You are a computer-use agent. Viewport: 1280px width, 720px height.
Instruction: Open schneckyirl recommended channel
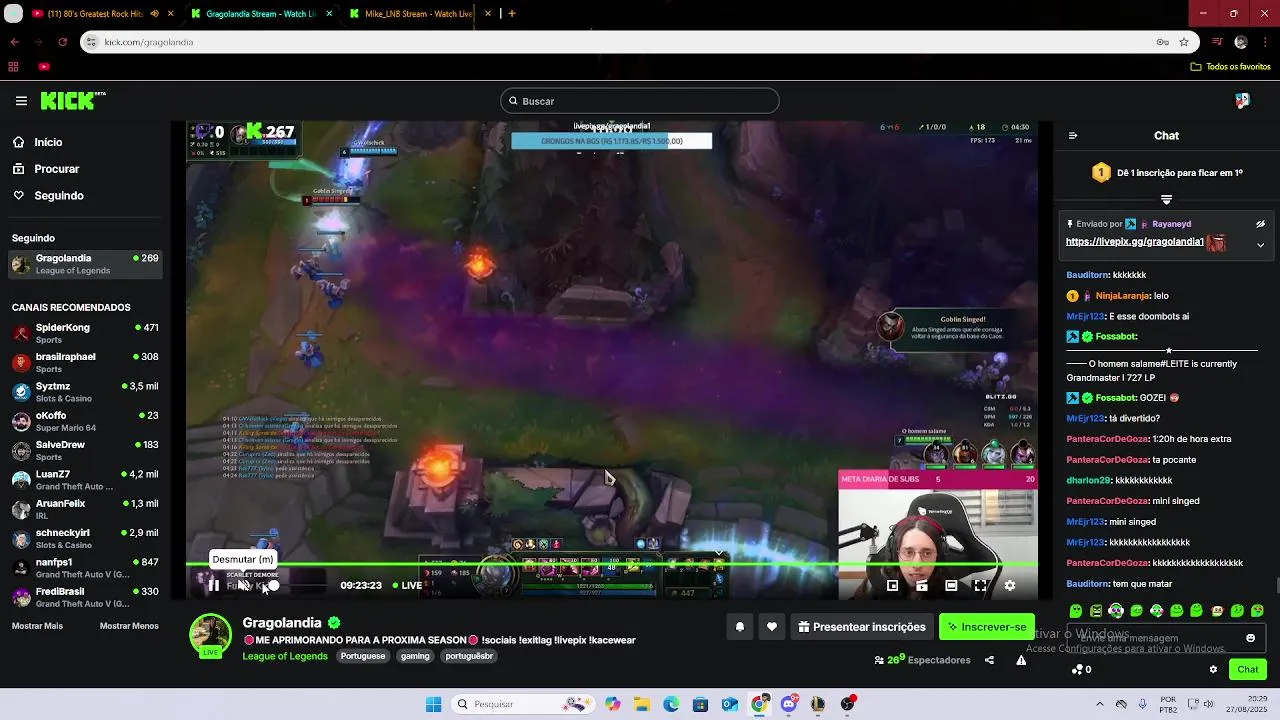(86, 538)
